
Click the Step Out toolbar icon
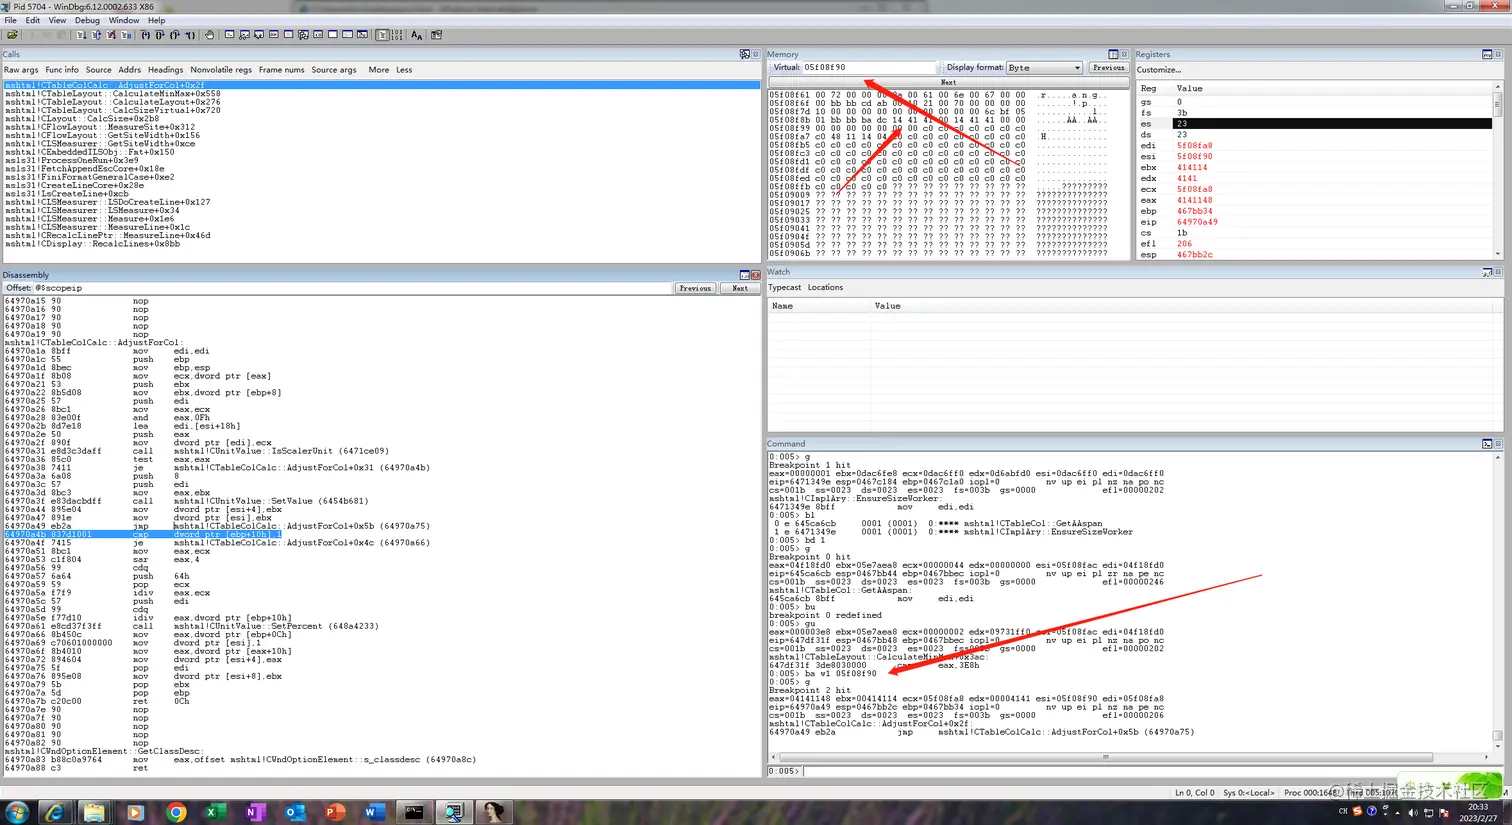[175, 35]
